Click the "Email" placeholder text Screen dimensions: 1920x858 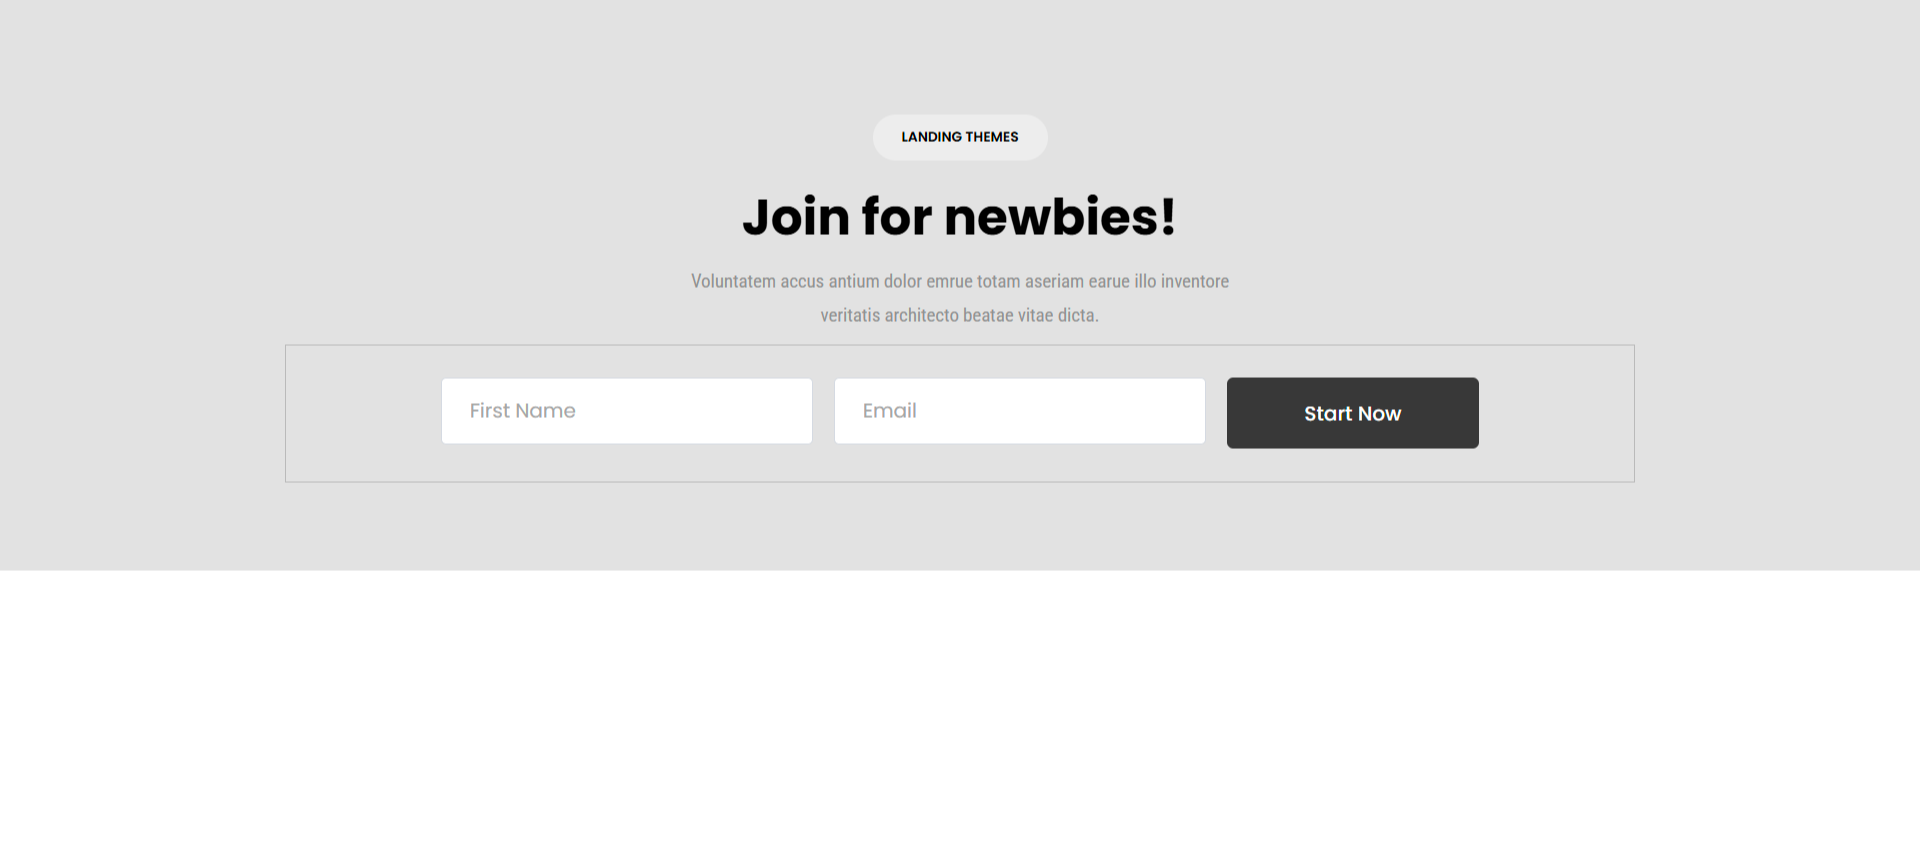pos(890,411)
